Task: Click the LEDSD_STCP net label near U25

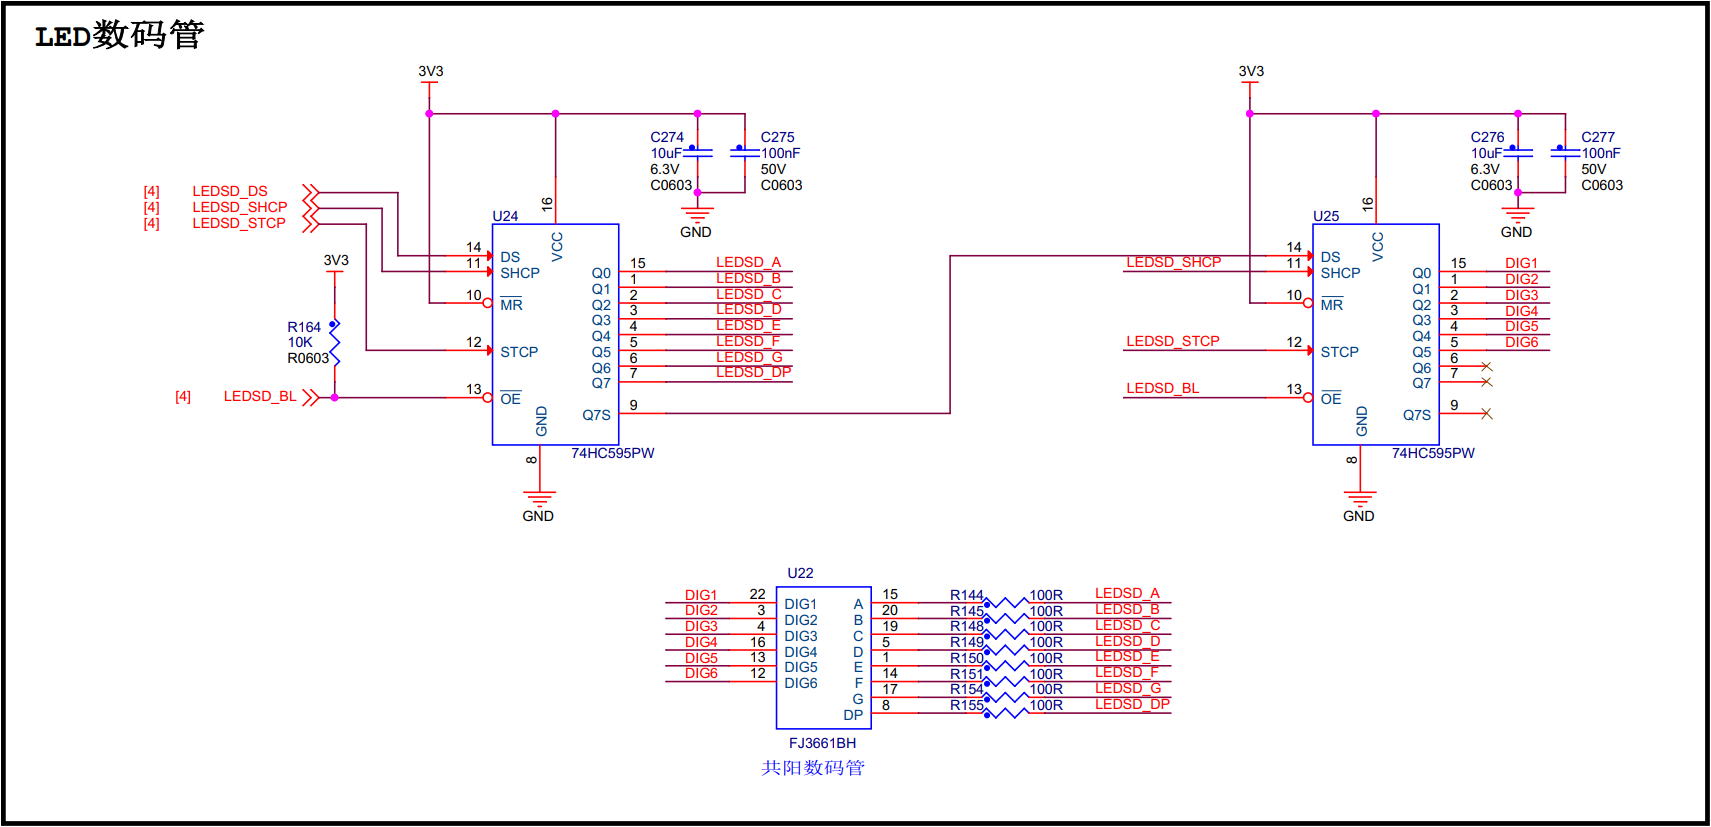Action: pos(1173,341)
